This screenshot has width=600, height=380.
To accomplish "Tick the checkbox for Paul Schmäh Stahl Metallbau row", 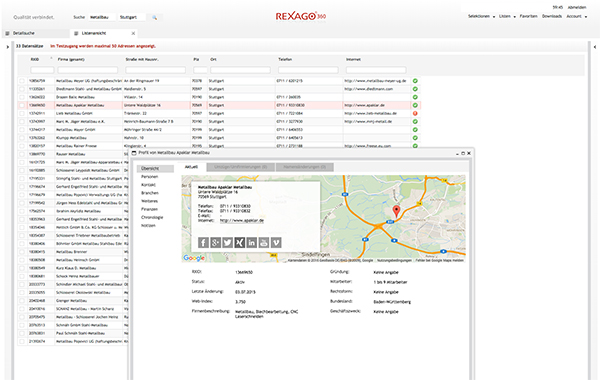I will tap(22, 333).
